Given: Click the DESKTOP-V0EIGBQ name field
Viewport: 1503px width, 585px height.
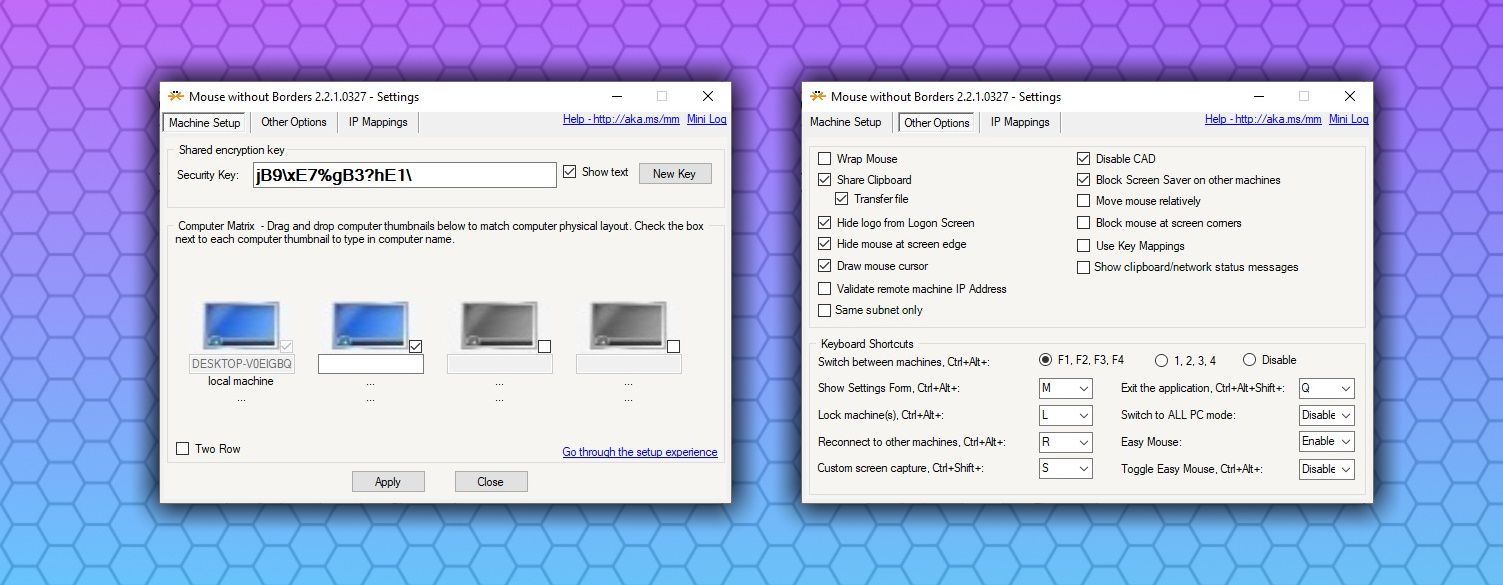Looking at the screenshot, I should tap(242, 365).
